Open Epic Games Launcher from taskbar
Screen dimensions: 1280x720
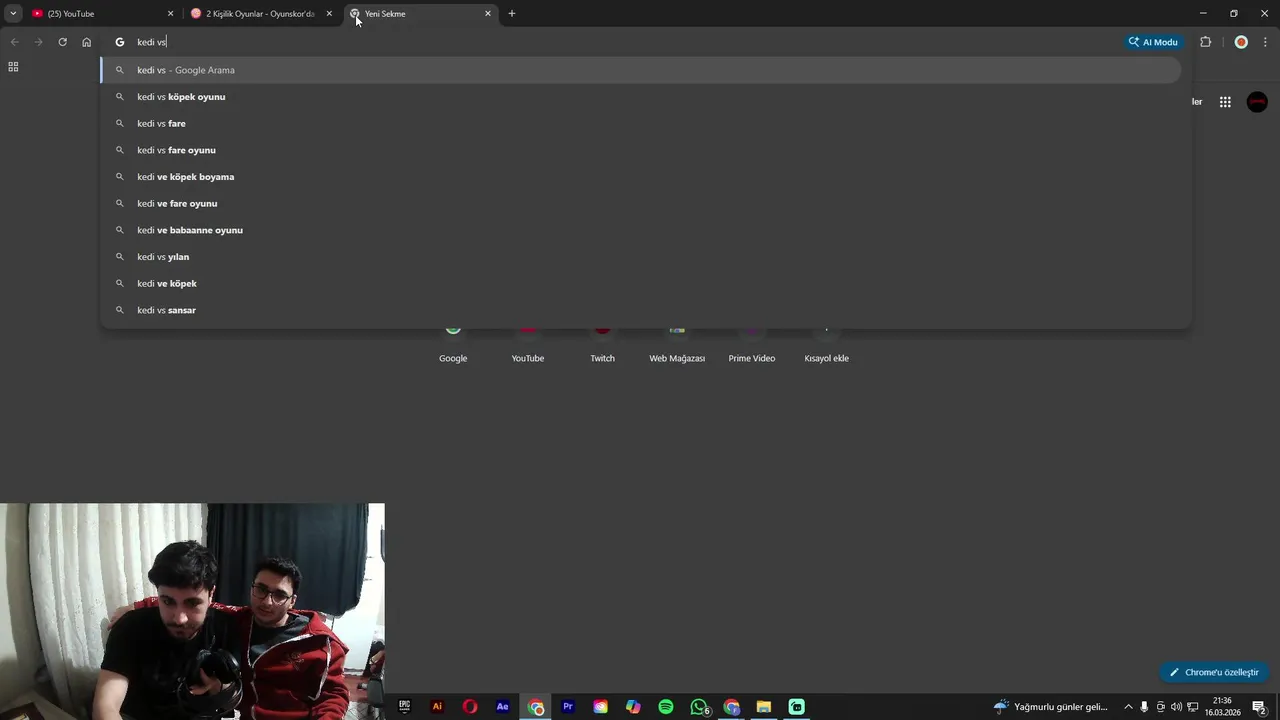[x=404, y=707]
